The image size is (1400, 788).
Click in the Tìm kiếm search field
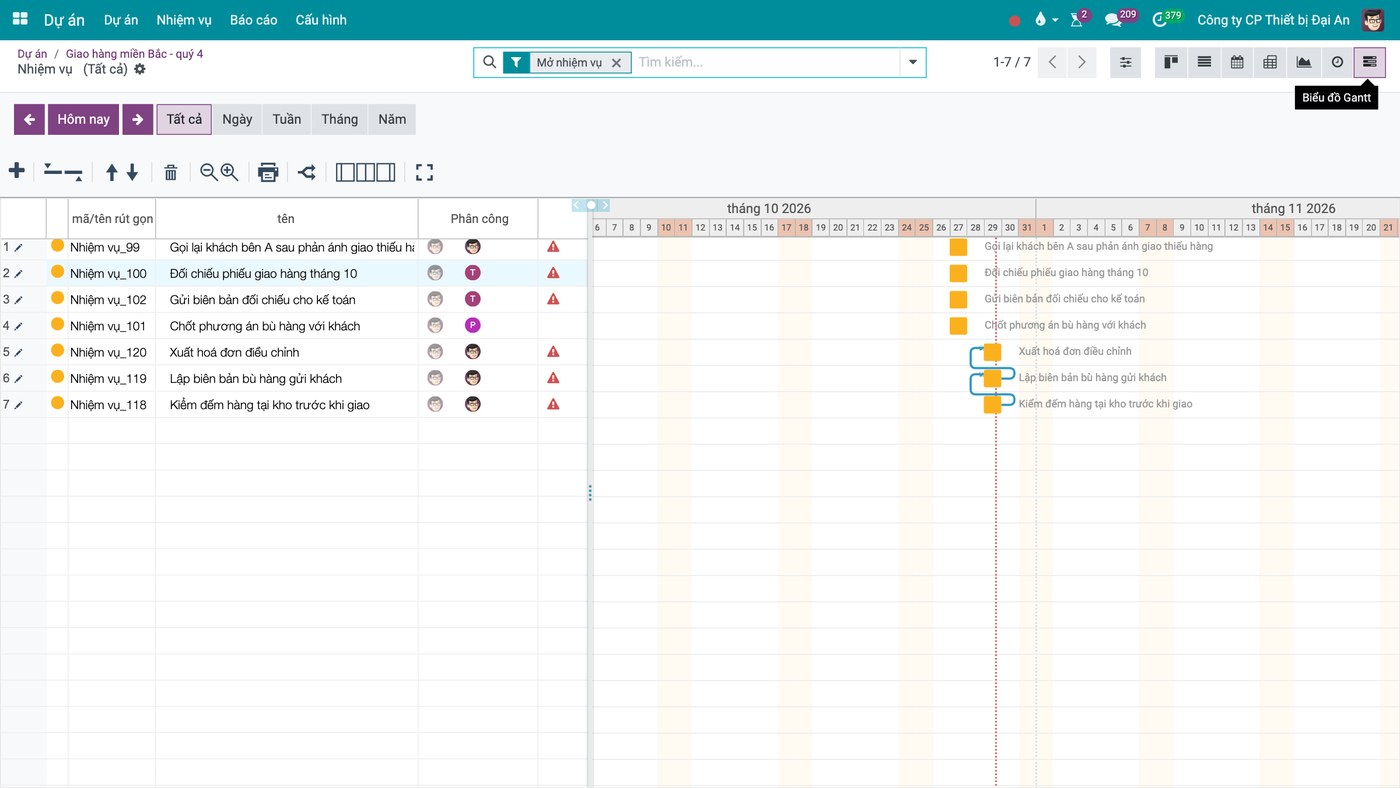(765, 62)
